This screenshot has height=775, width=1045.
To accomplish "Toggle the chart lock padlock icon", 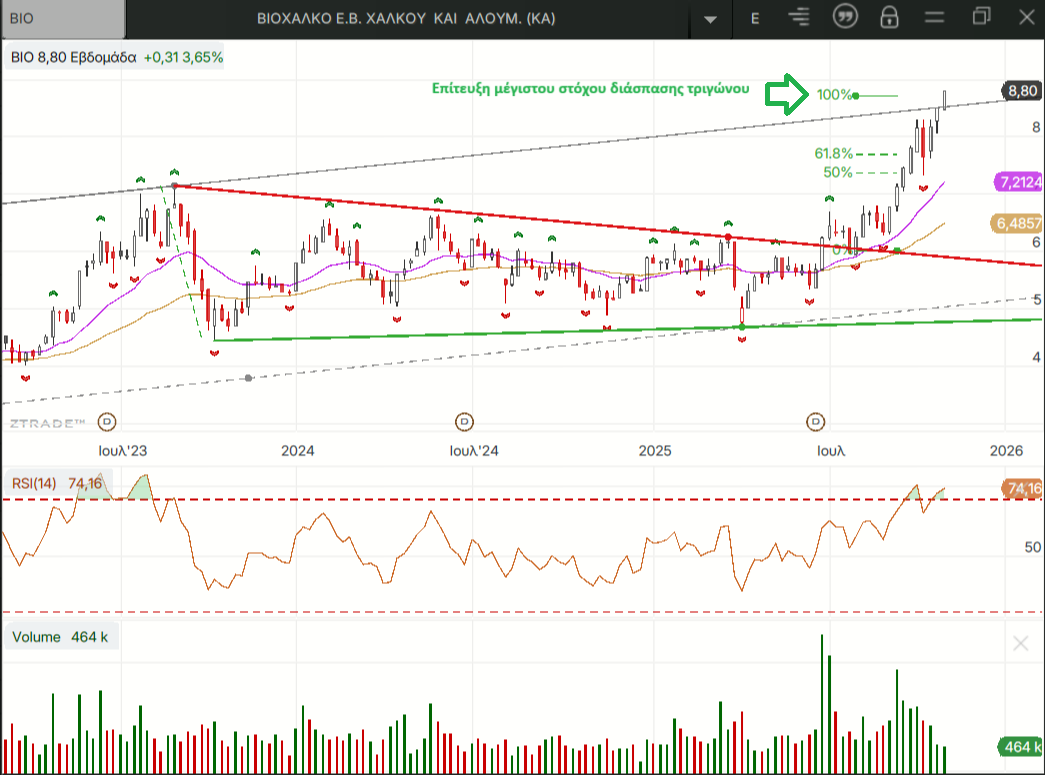I will coord(889,18).
